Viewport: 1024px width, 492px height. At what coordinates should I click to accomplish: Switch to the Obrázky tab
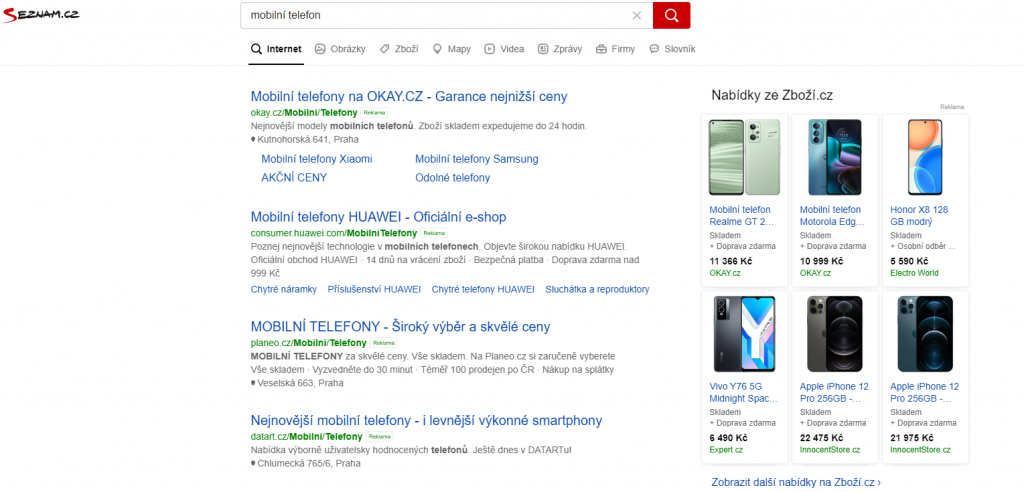[x=340, y=49]
